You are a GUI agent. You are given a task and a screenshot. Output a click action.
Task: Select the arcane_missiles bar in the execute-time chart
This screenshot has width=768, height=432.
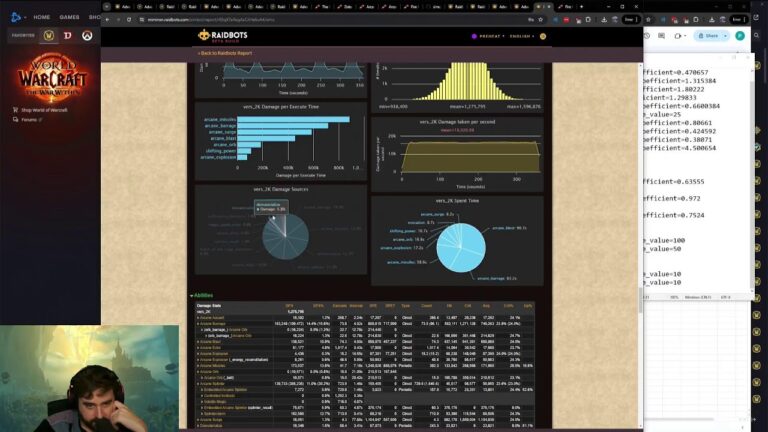293,120
